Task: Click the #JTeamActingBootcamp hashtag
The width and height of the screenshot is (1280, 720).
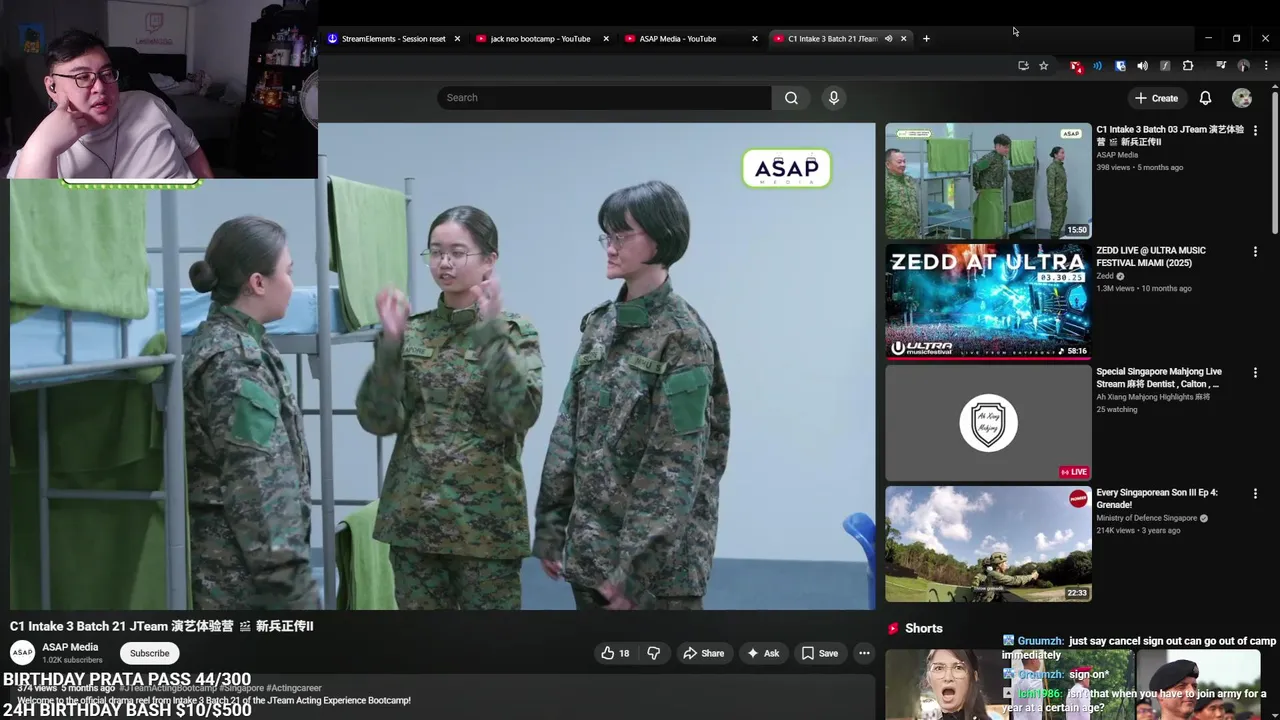Action: (168, 688)
